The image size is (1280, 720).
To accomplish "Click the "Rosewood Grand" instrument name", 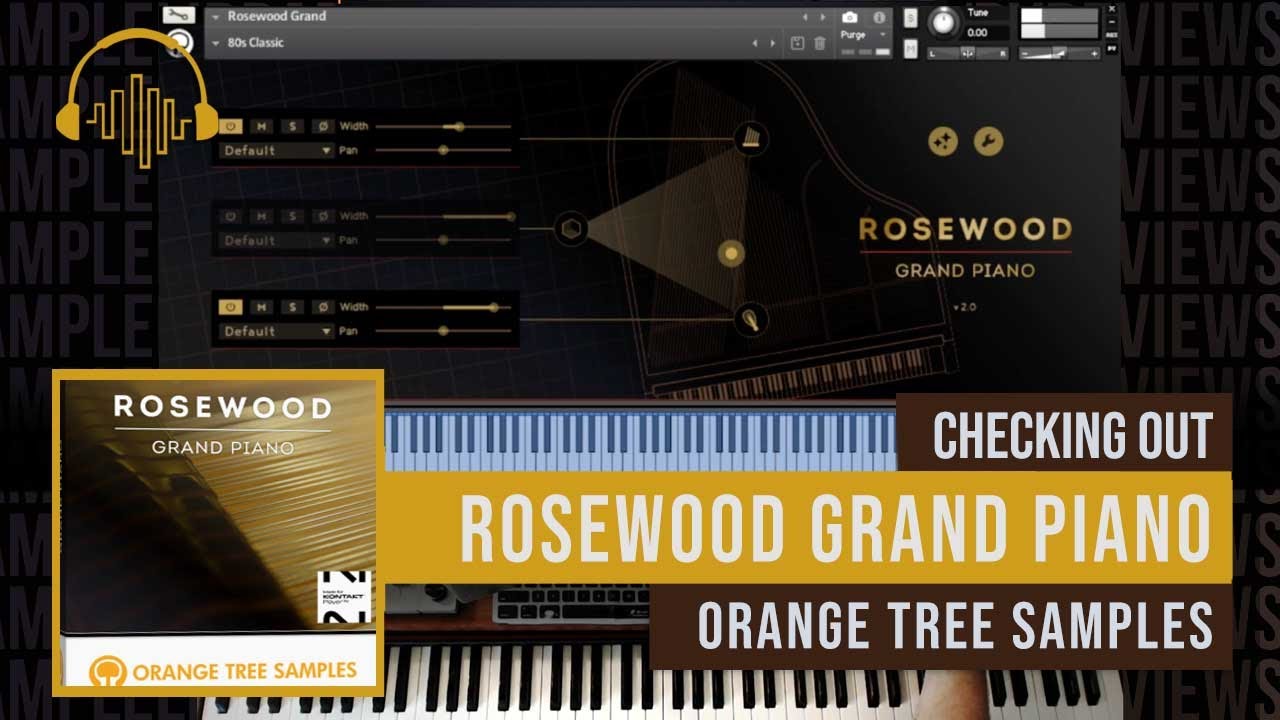I will 277,16.
